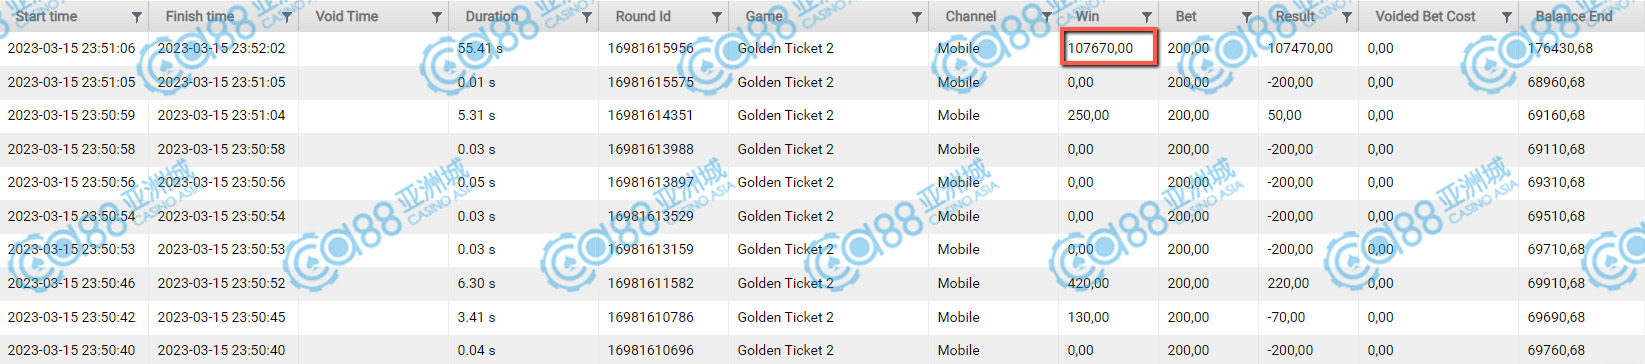Open filter icon on Result column
This screenshot has height=364, width=1645.
pyautogui.click(x=1347, y=17)
